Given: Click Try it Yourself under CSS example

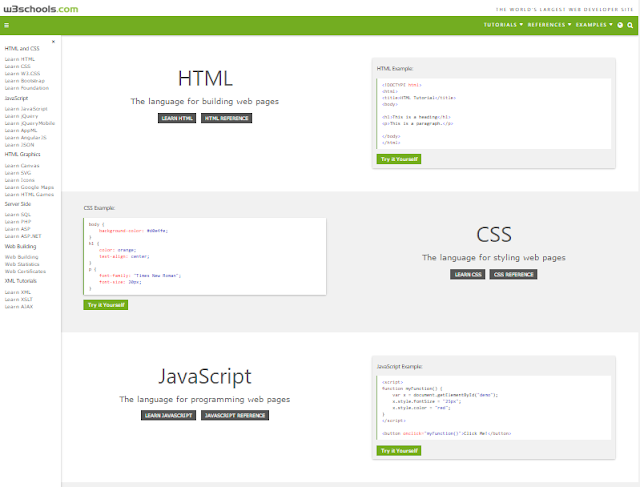Looking at the screenshot, I should [105, 304].
